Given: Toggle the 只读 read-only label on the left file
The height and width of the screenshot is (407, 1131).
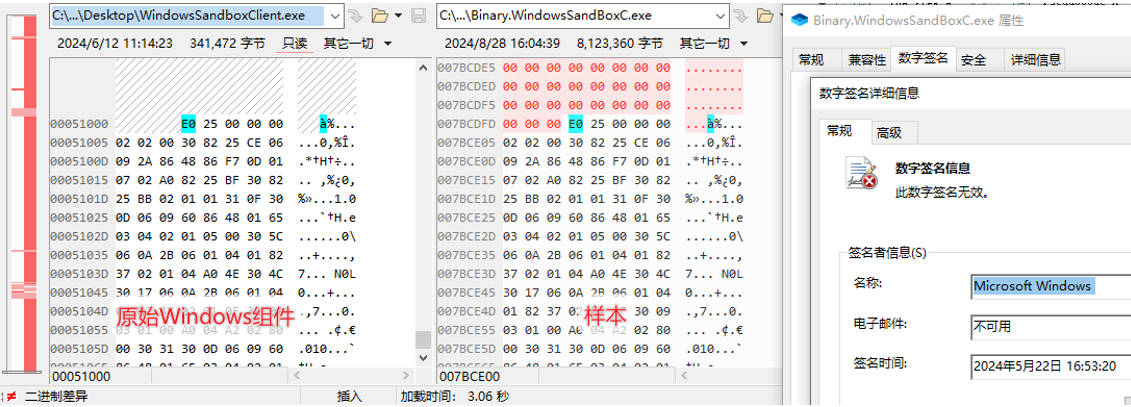Looking at the screenshot, I should (294, 43).
